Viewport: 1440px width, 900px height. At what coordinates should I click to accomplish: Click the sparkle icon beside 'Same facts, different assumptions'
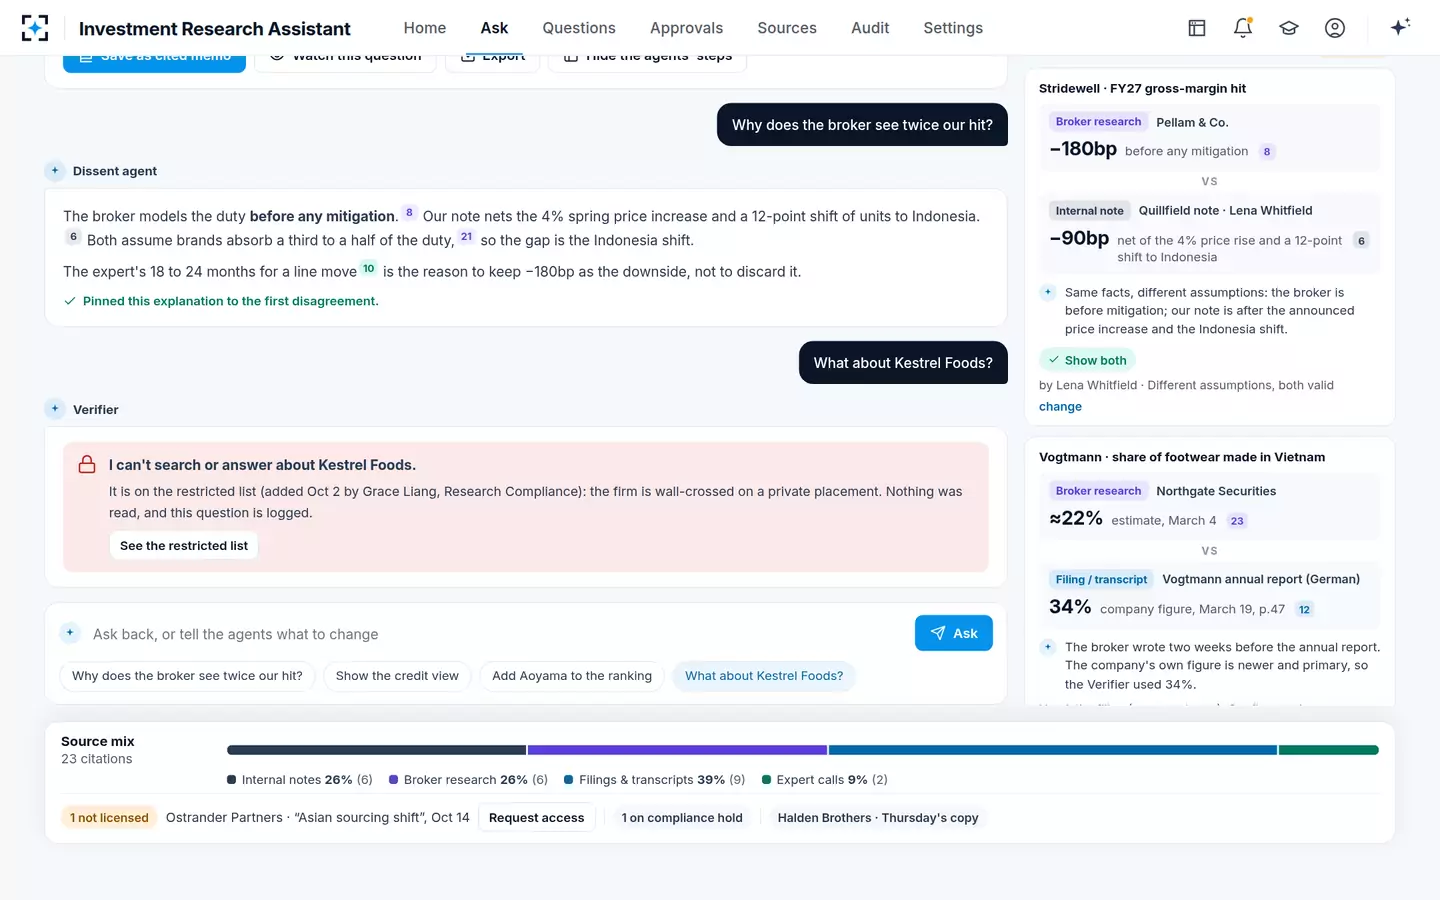tap(1048, 292)
